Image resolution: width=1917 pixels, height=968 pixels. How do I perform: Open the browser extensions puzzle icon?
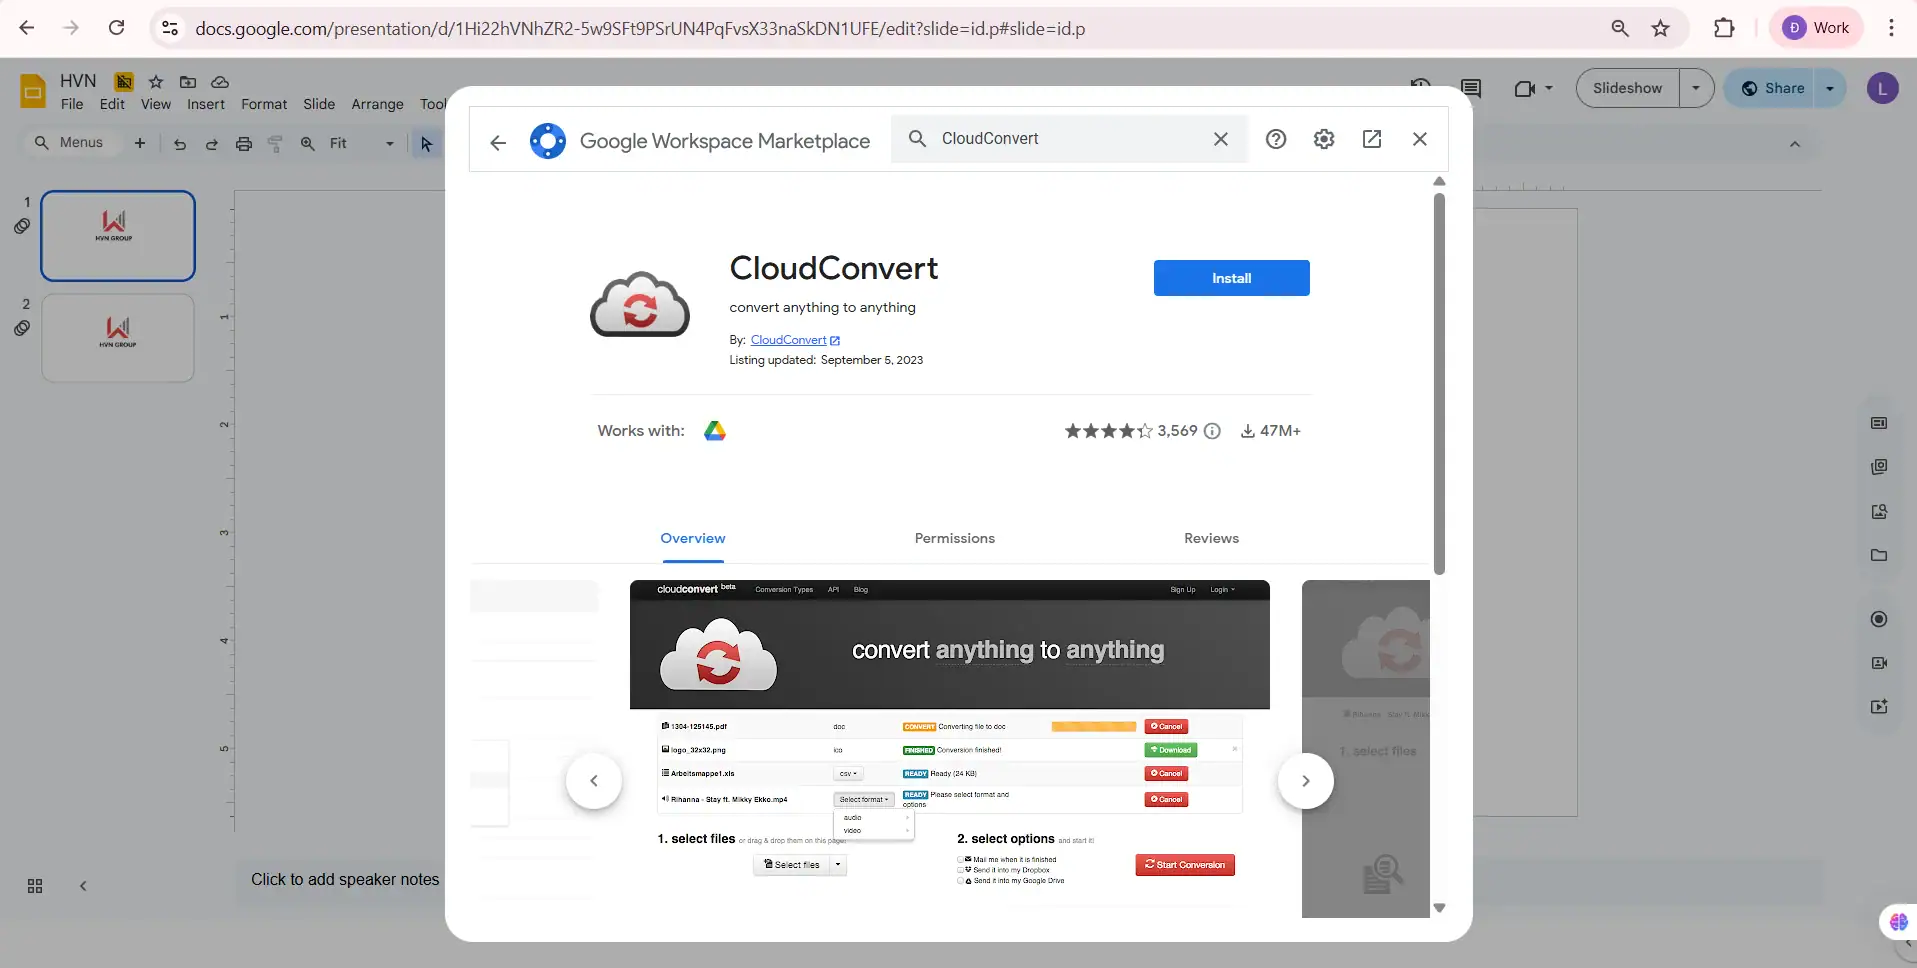tap(1725, 27)
